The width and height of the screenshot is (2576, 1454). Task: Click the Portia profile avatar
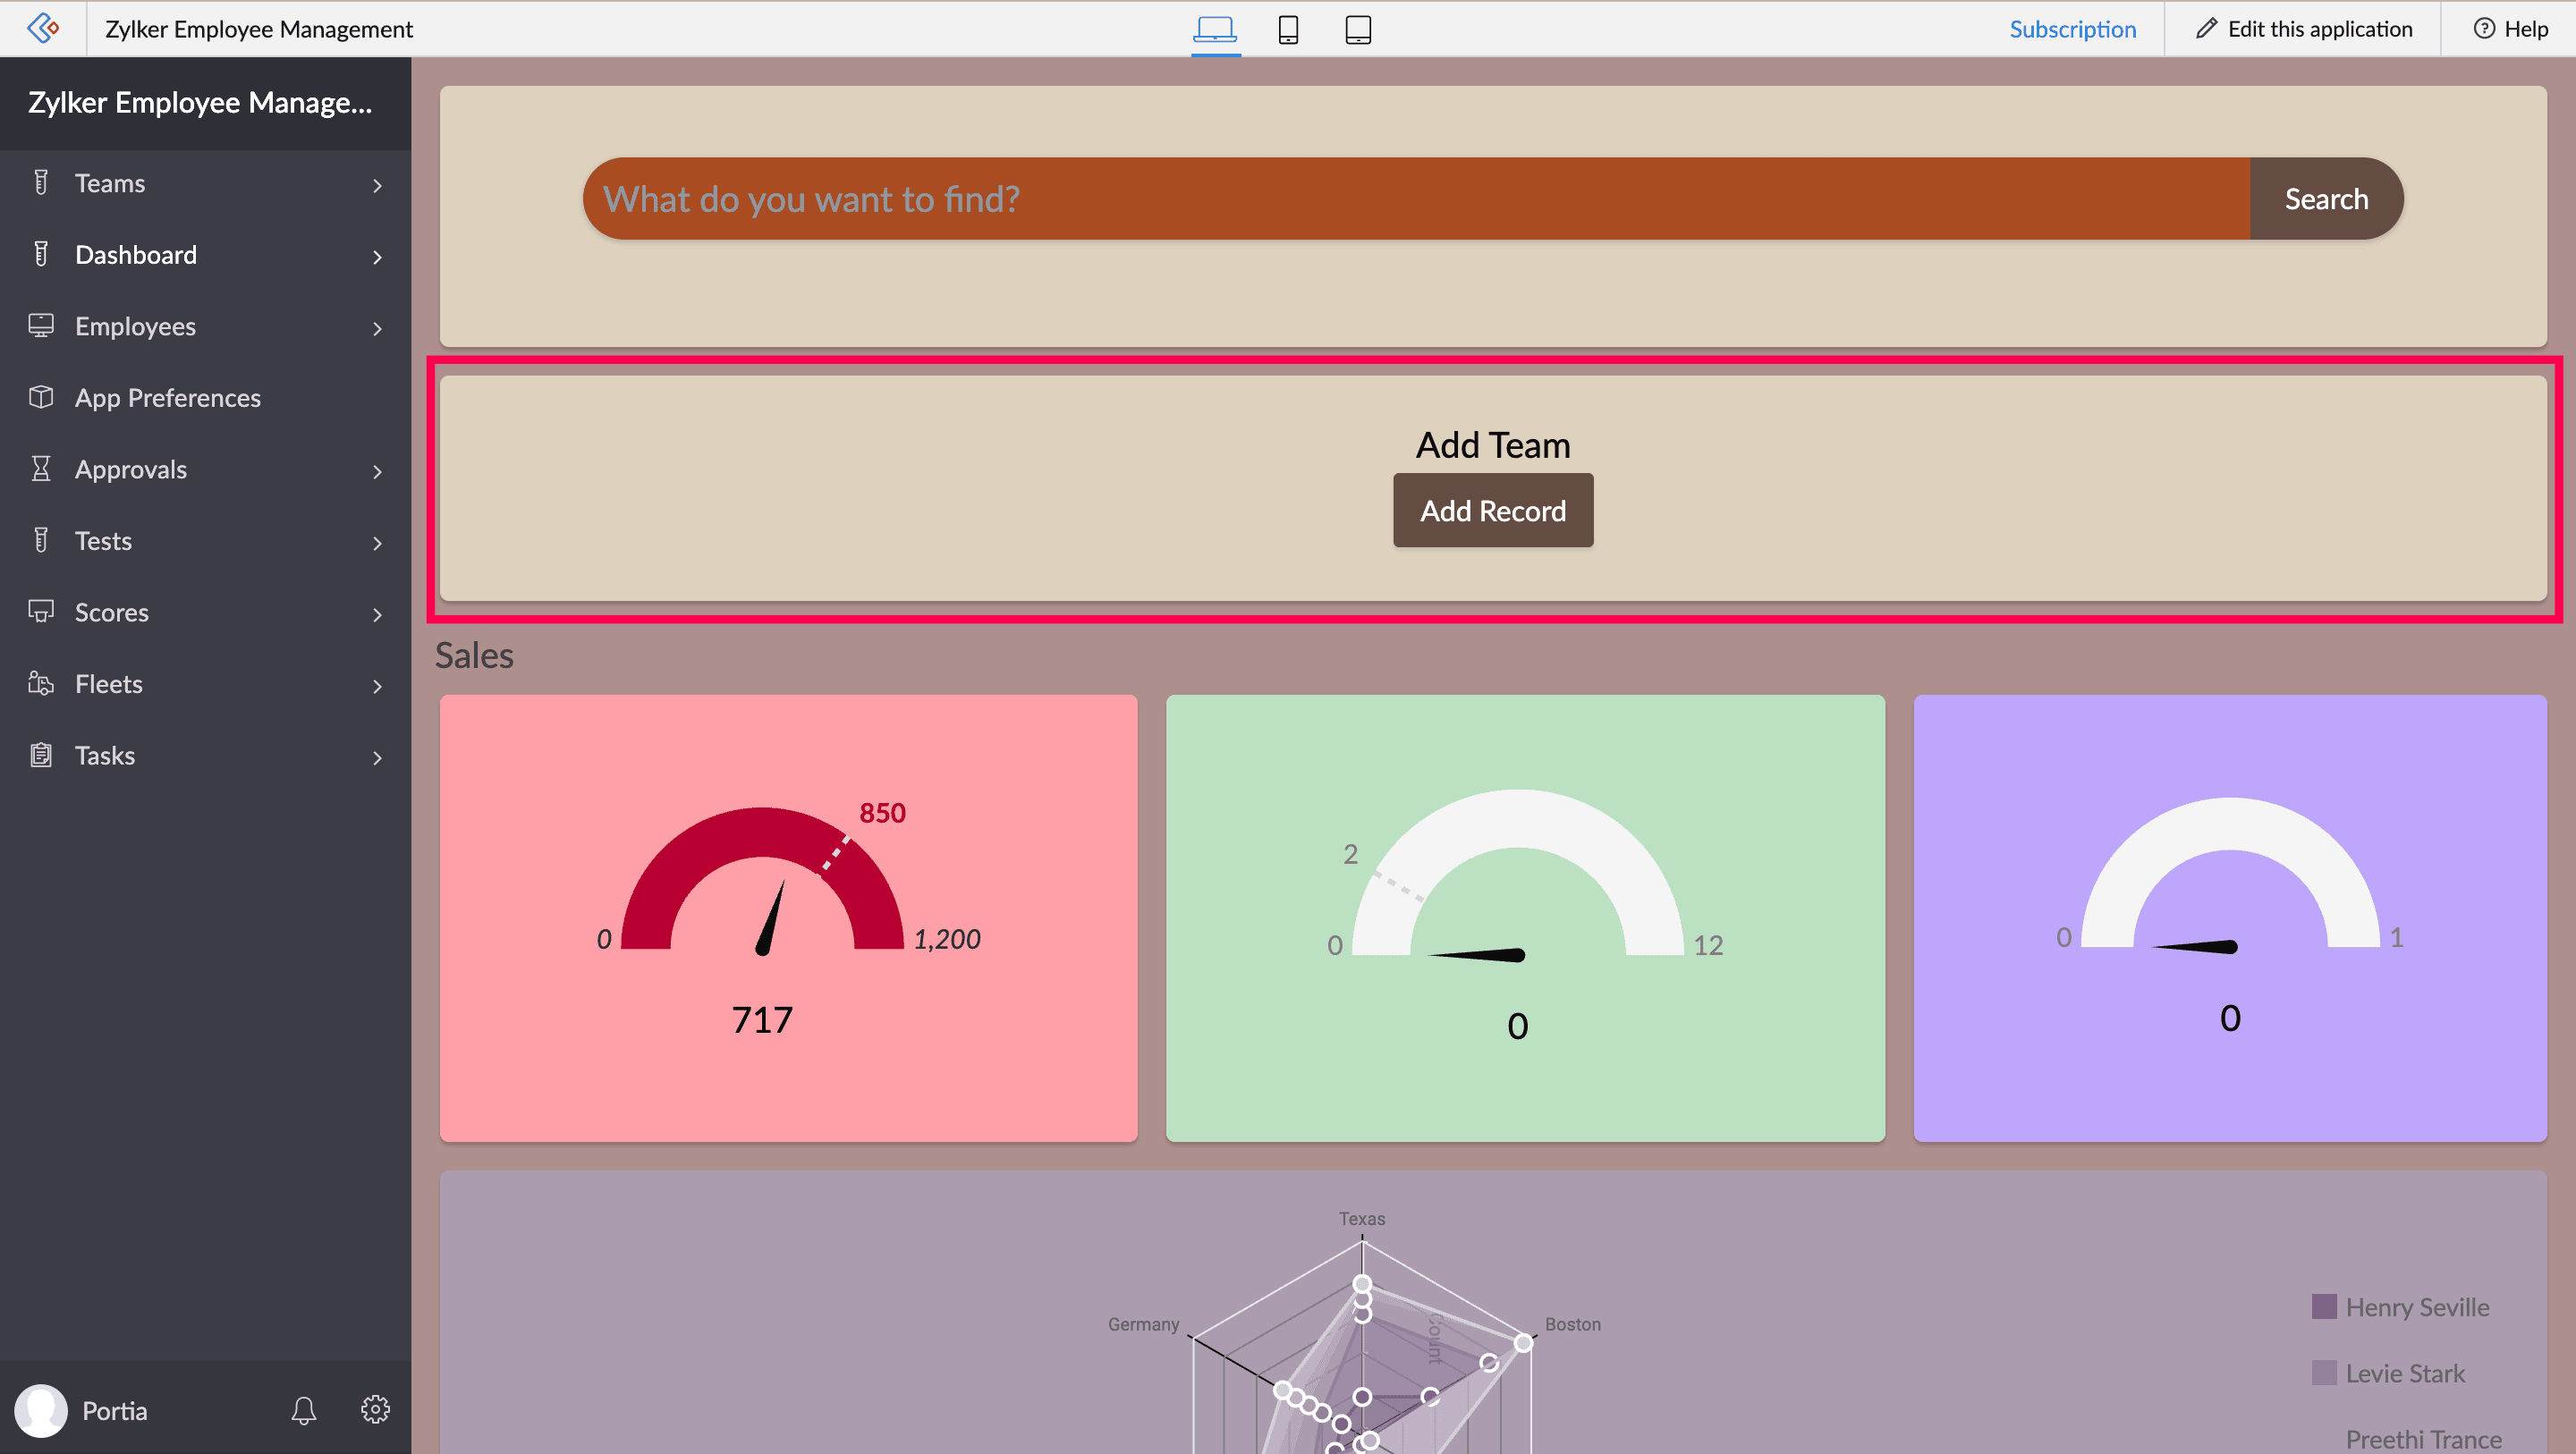(41, 1410)
